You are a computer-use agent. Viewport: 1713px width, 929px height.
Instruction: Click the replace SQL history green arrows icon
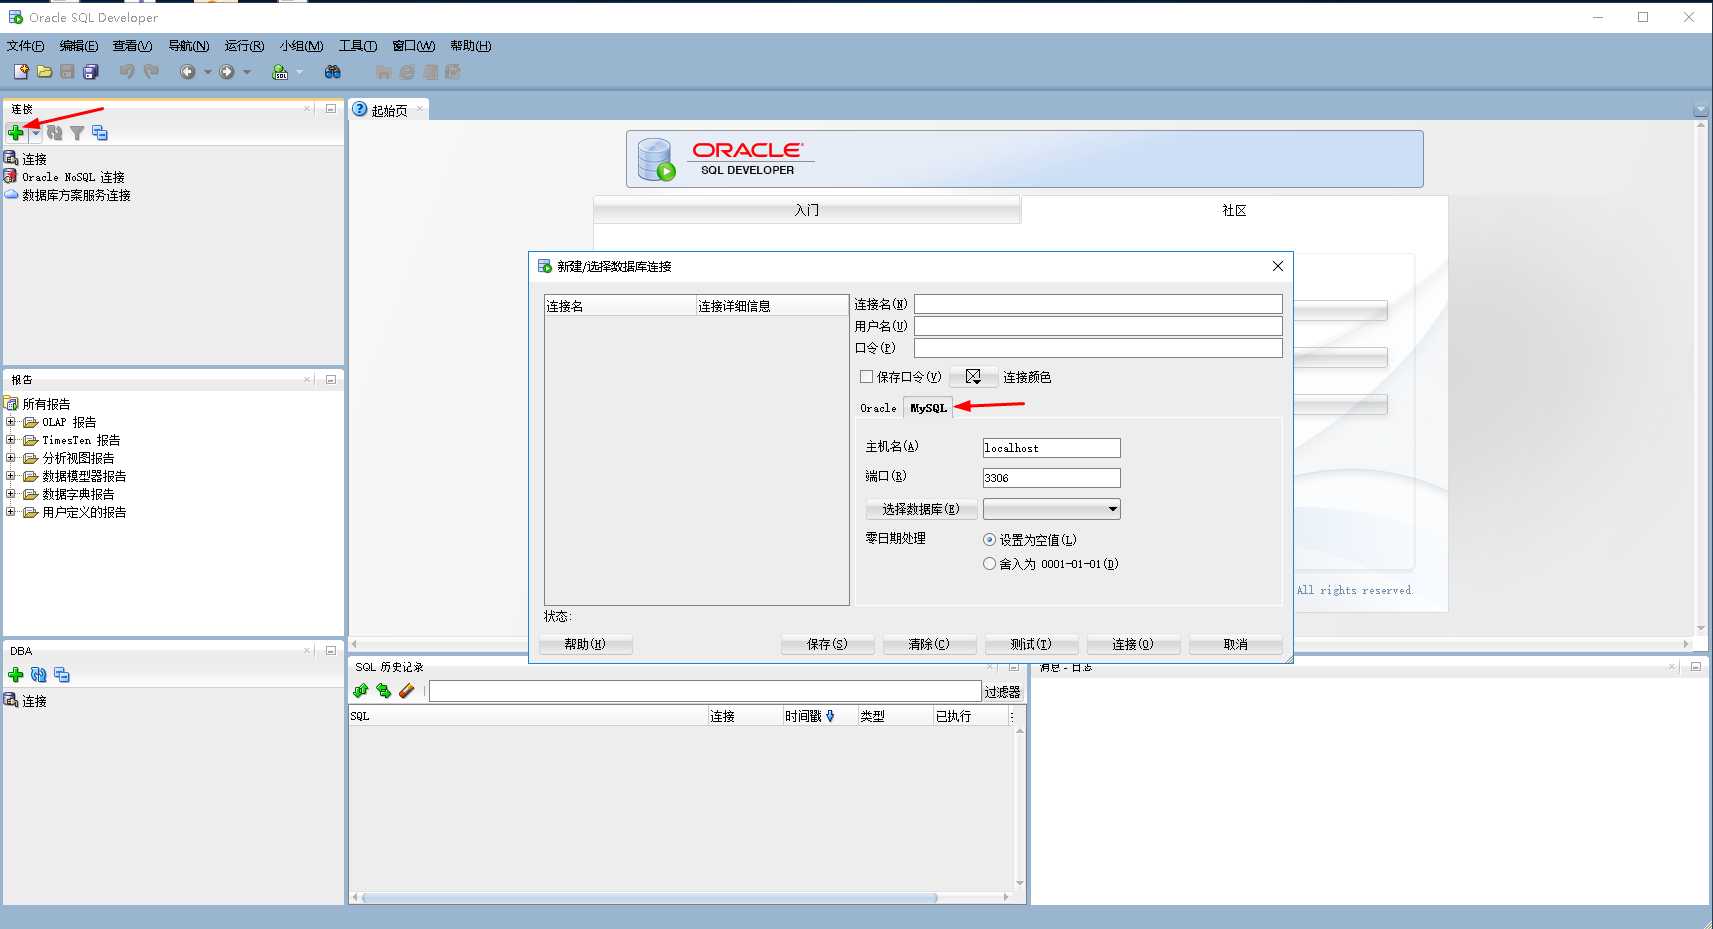pos(384,691)
